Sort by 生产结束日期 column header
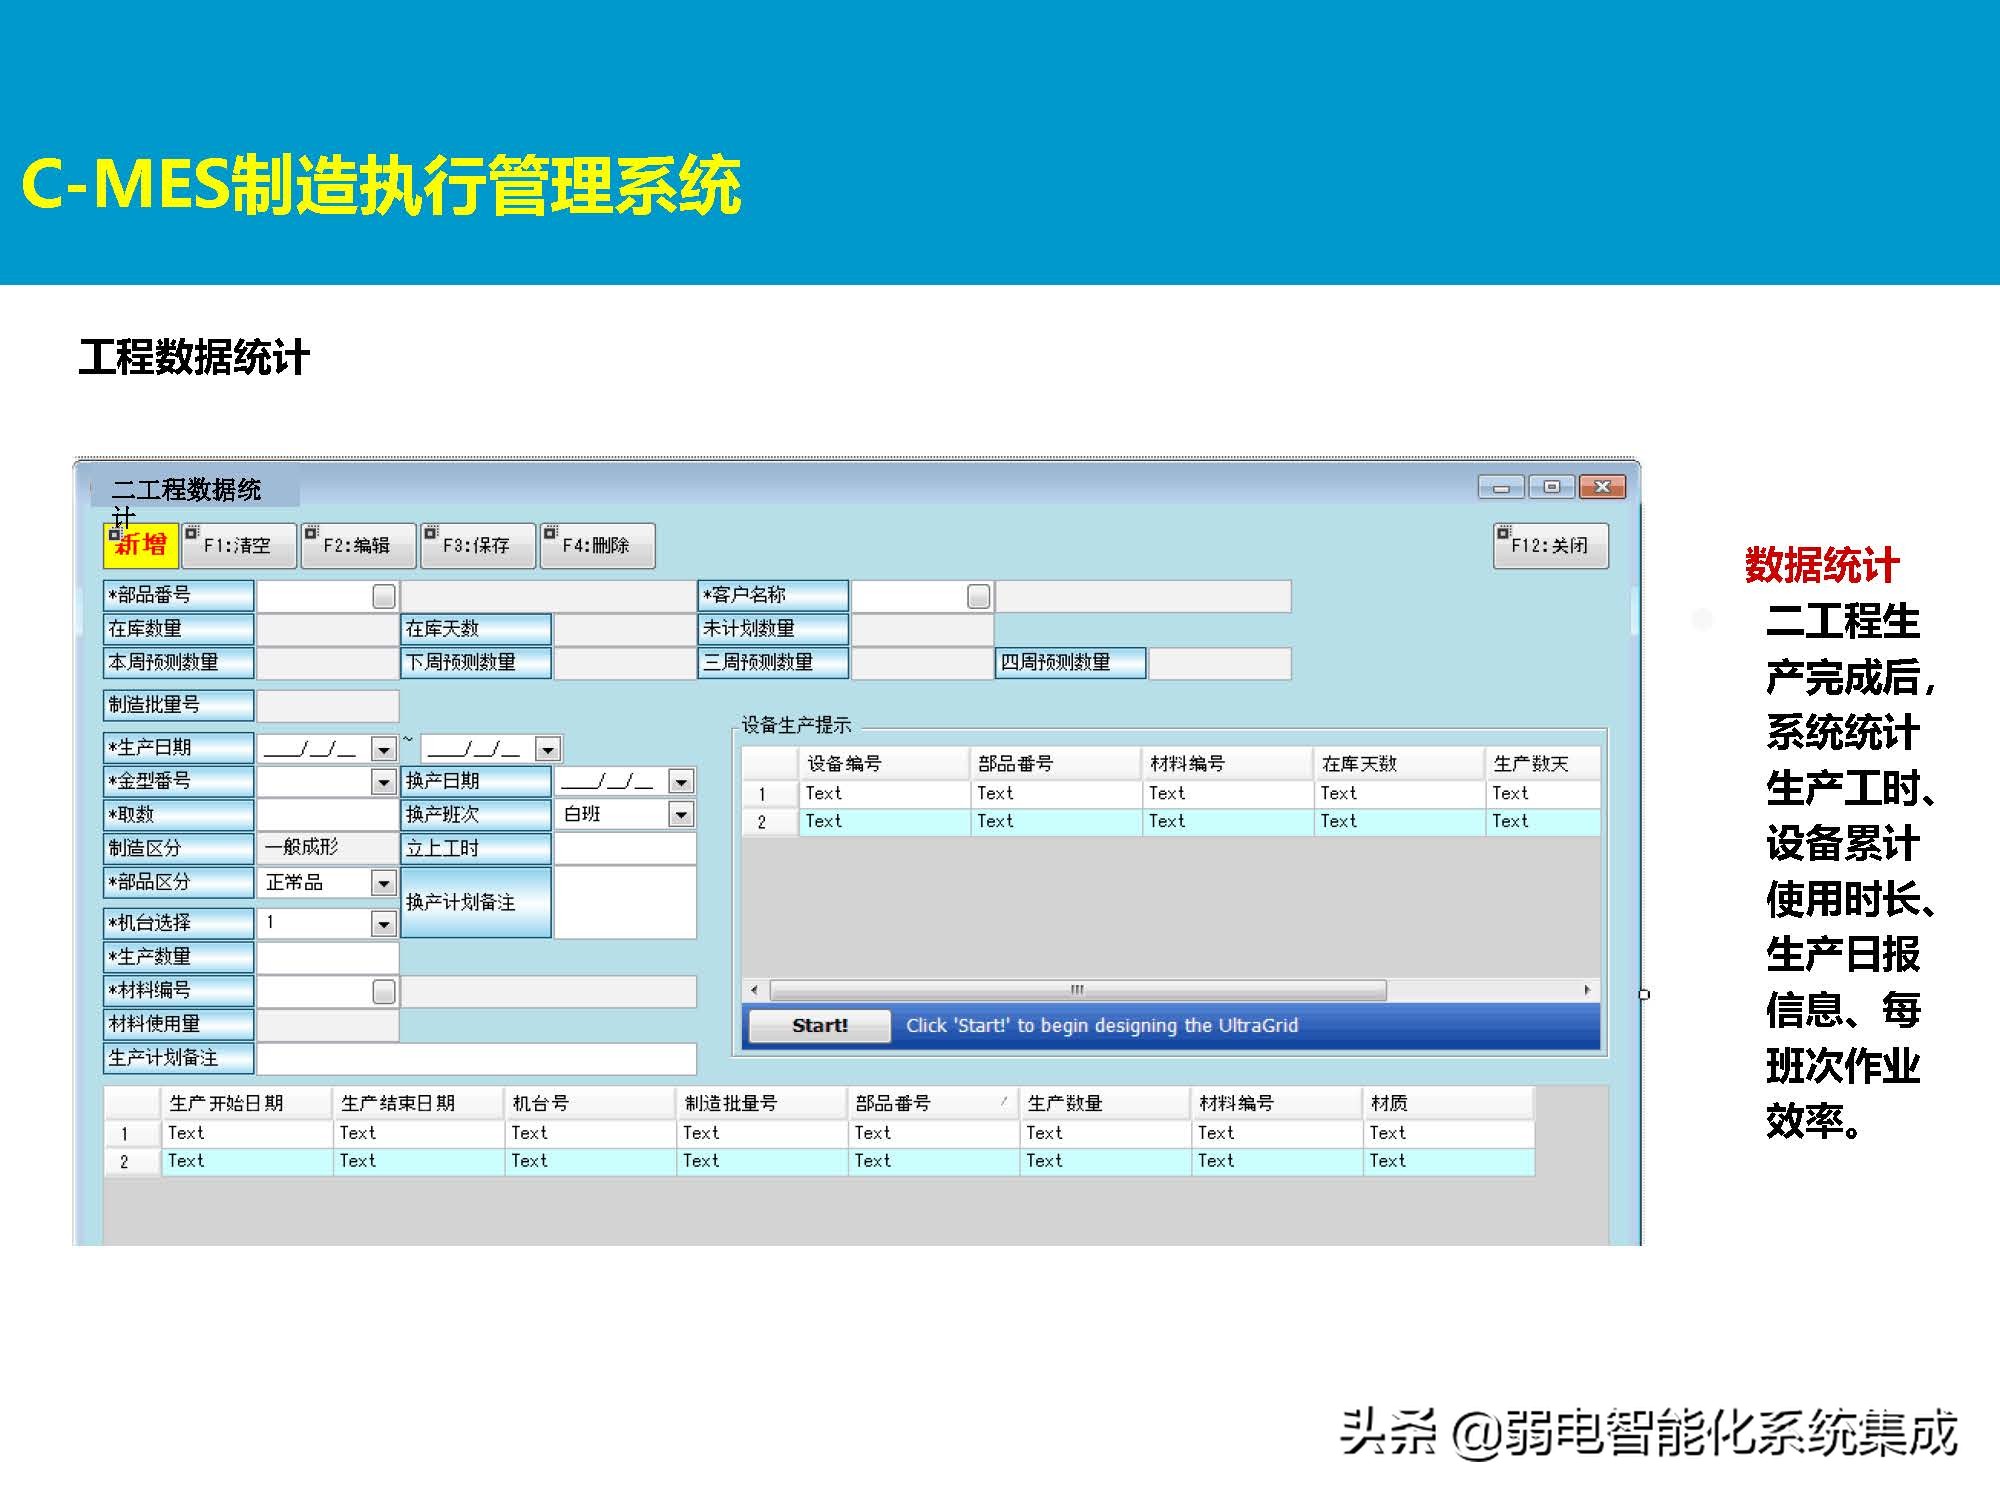 418,1104
